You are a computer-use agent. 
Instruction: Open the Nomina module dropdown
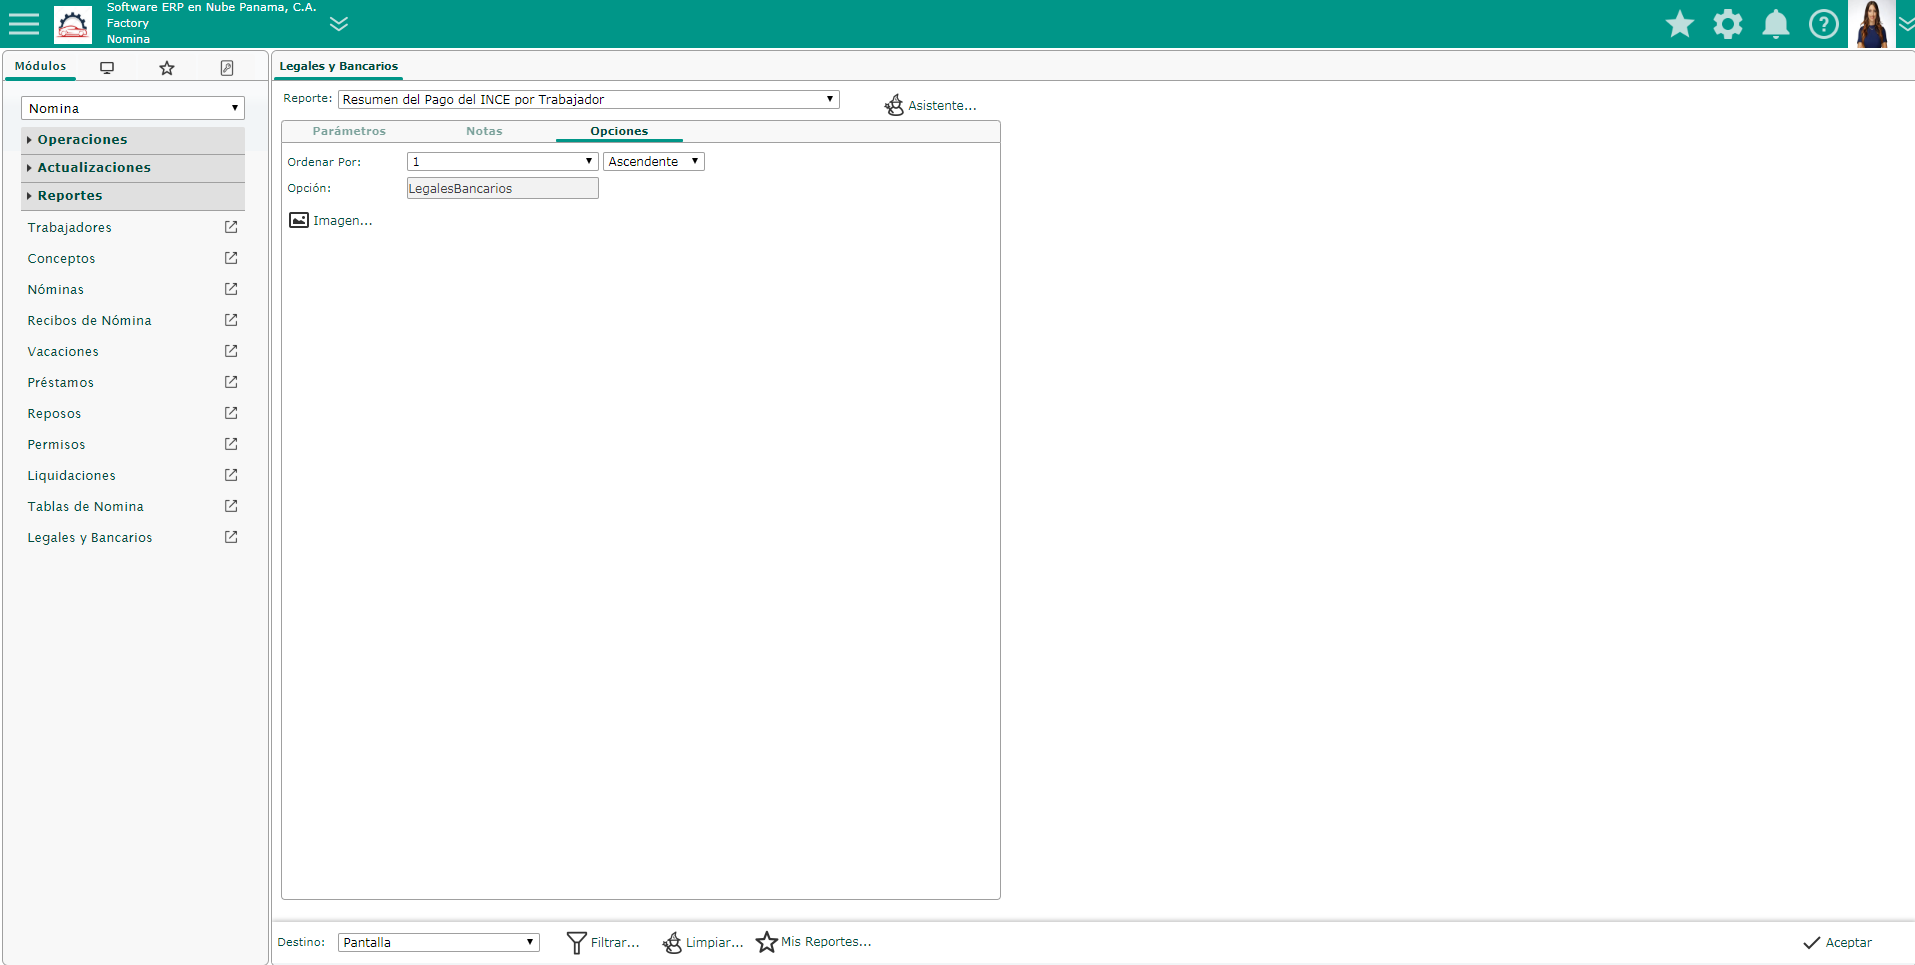133,108
